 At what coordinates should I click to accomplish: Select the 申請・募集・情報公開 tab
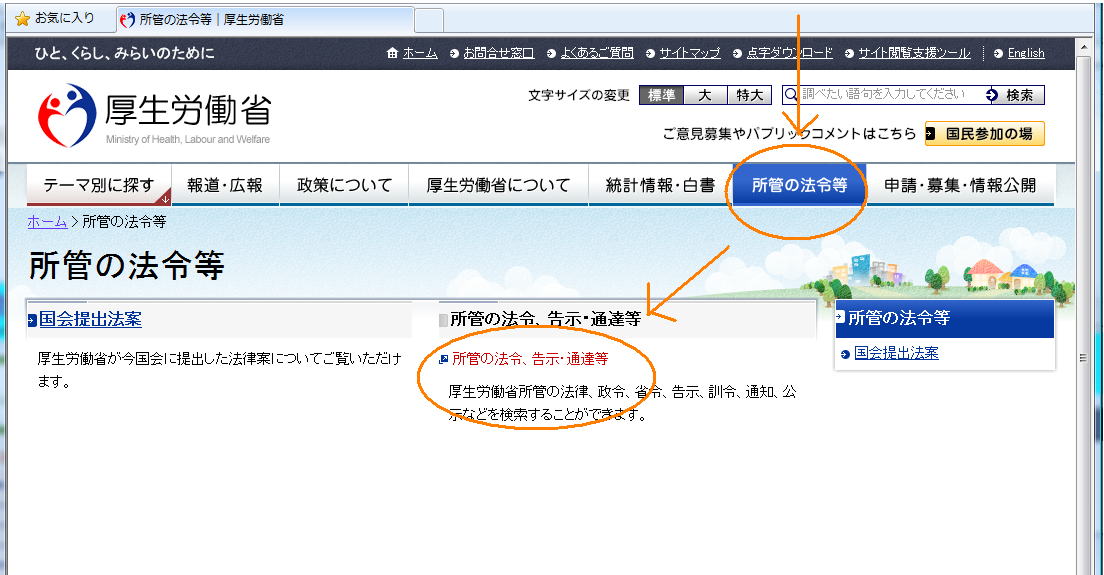[x=960, y=185]
